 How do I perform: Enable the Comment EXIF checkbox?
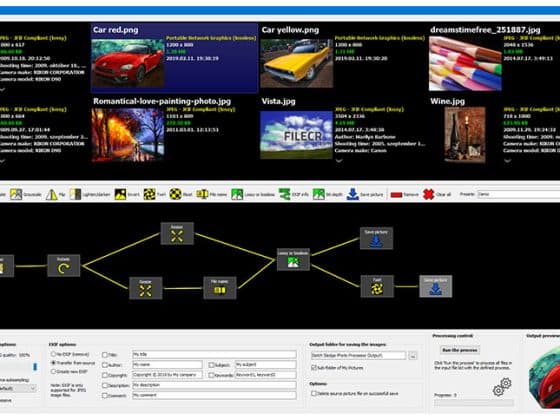[105, 395]
